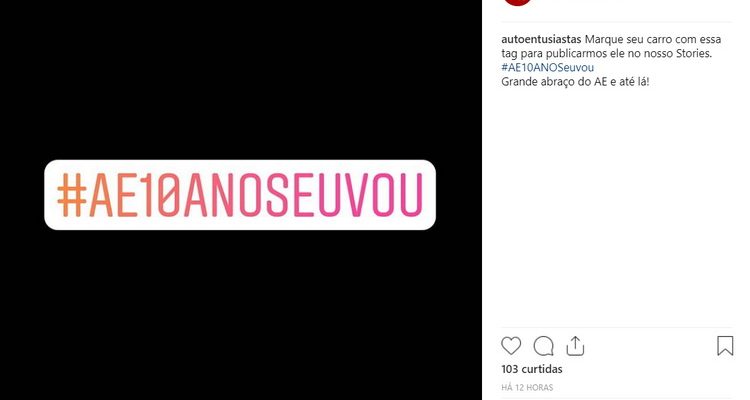
Task: Open the HÁ 12 HORAS timestamp
Action: (527, 388)
